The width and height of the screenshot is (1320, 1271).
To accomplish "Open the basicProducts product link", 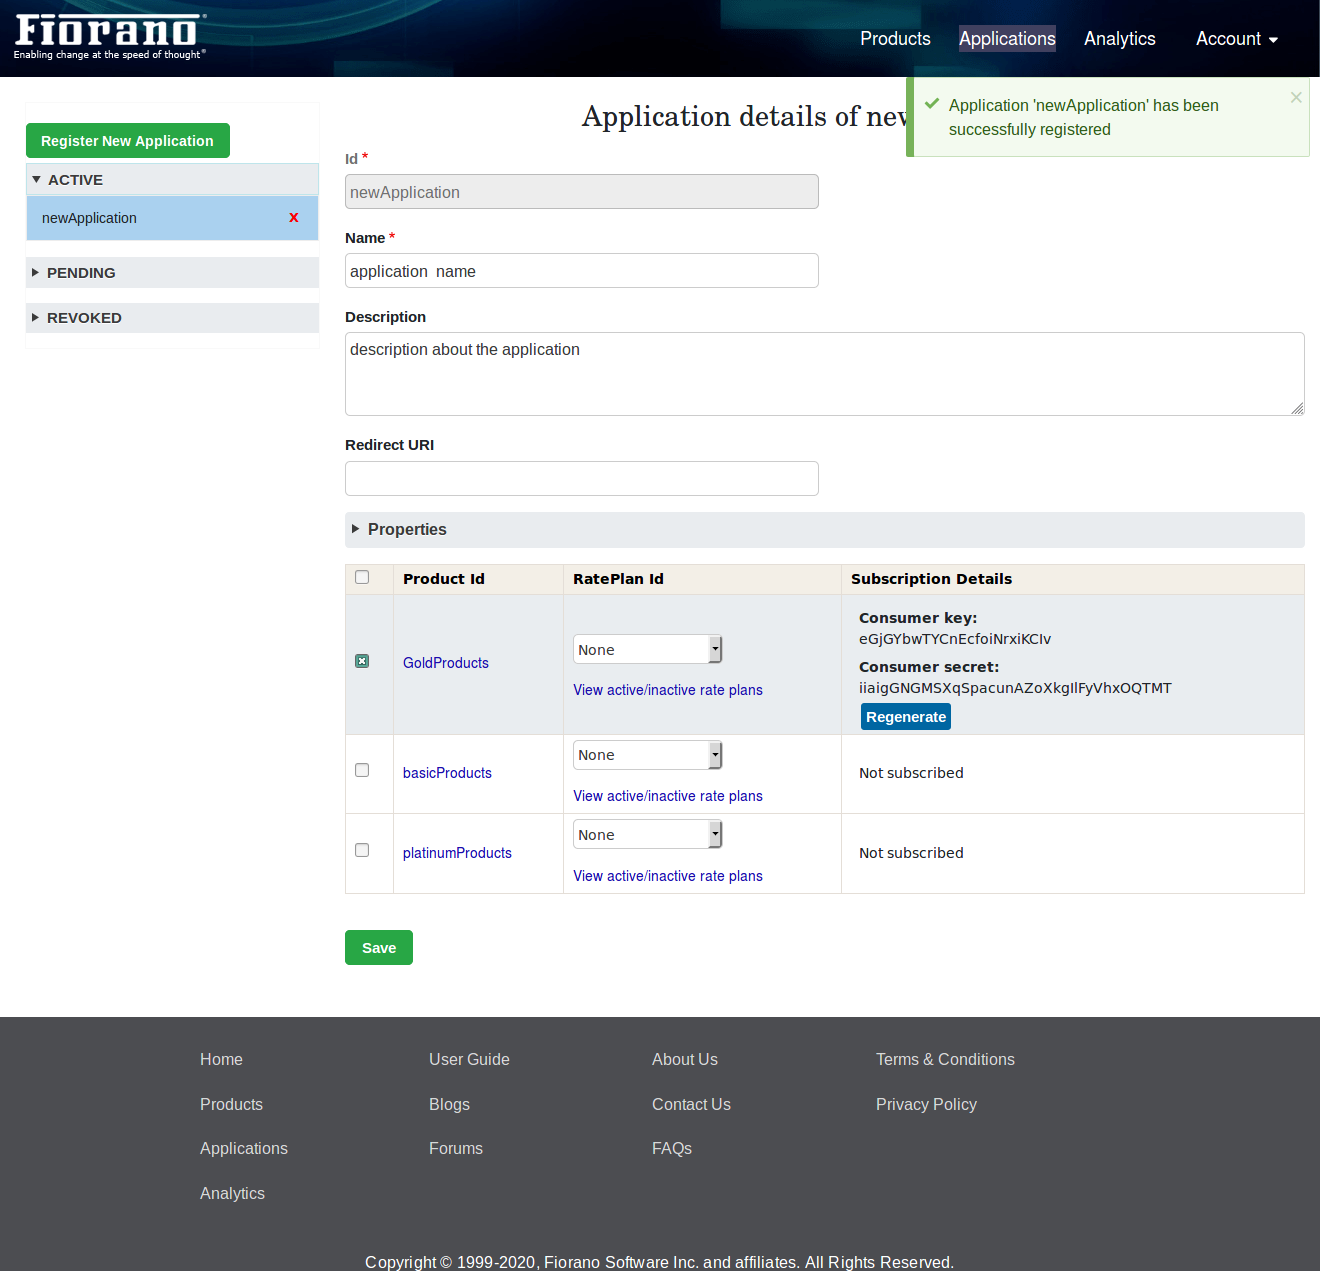I will coord(447,773).
